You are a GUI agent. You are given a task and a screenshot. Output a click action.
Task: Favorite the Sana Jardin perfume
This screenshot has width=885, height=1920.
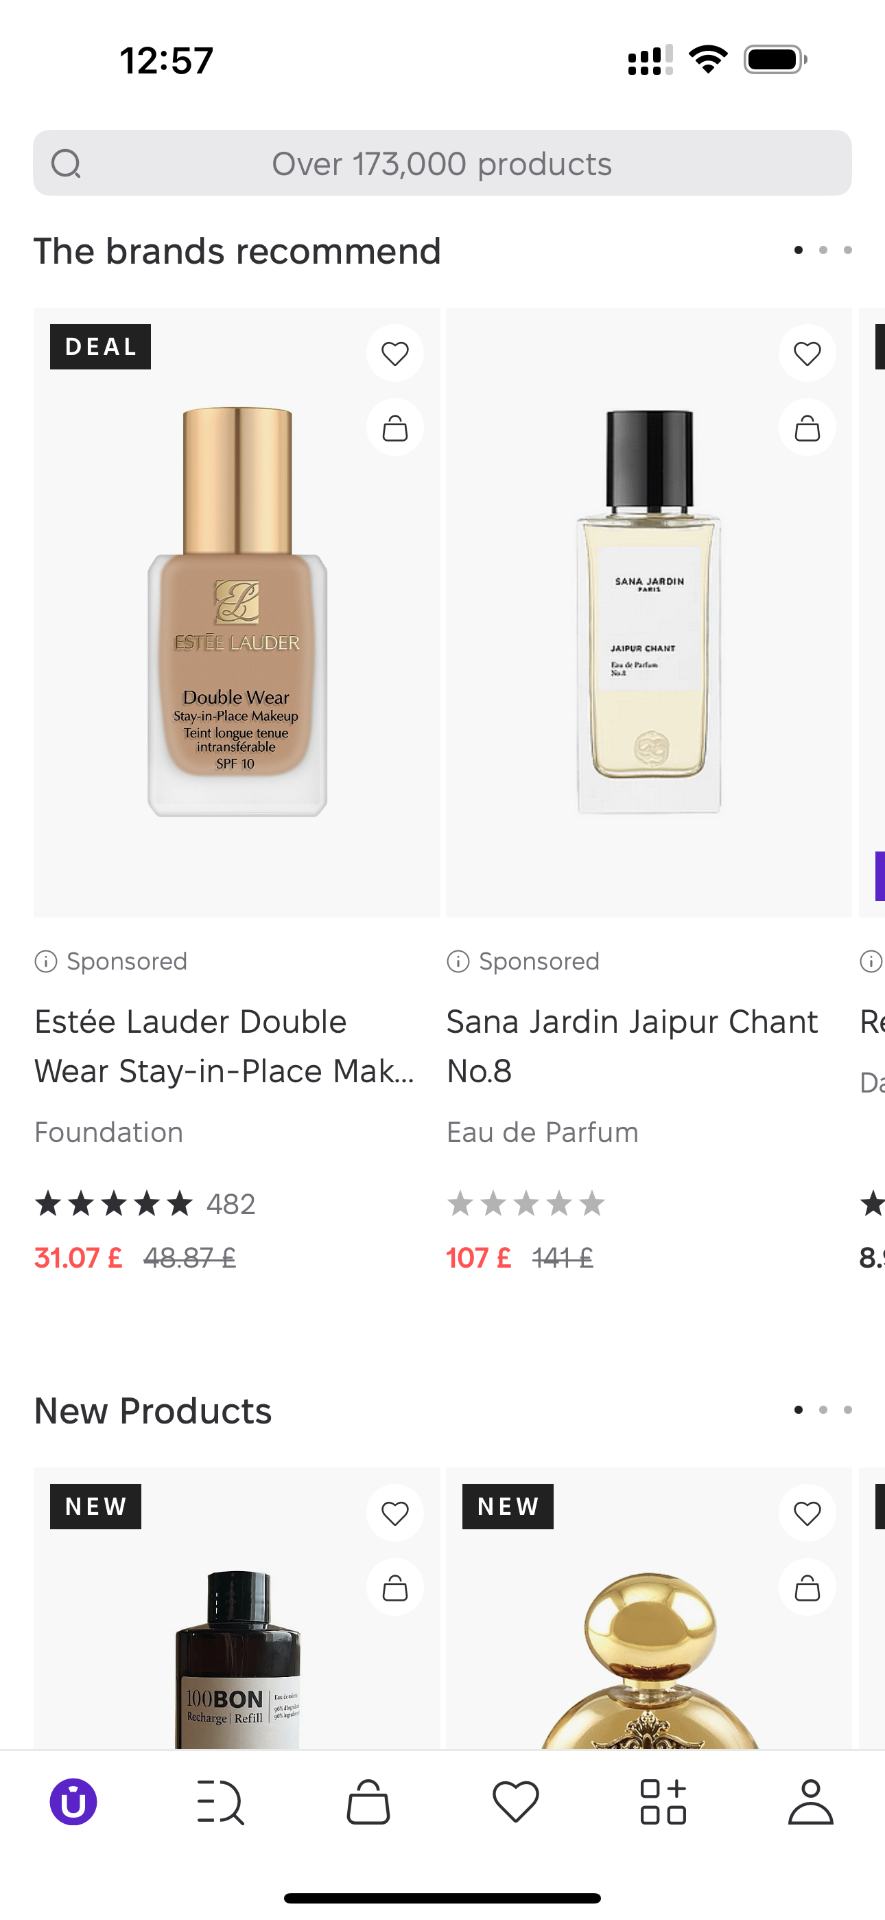pos(807,353)
